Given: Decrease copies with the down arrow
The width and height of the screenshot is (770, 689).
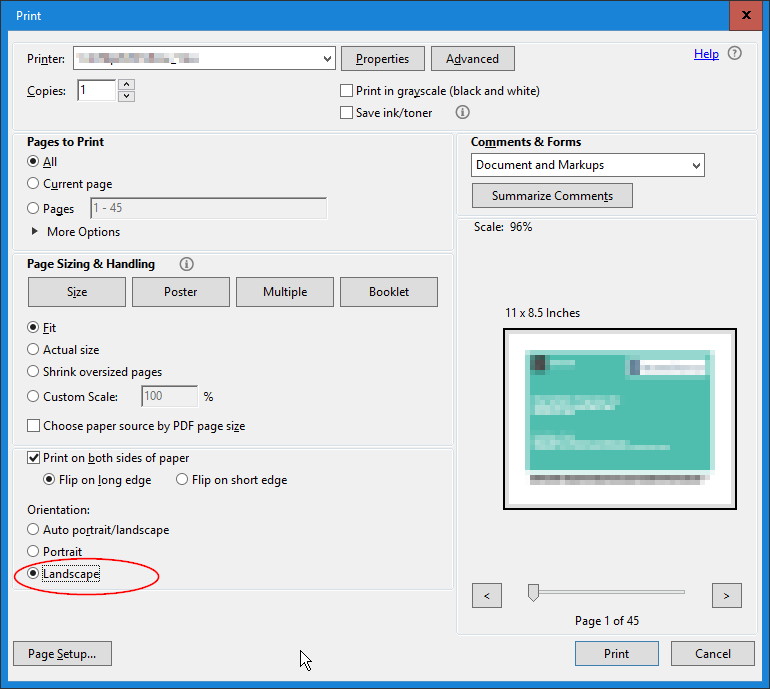Looking at the screenshot, I should pyautogui.click(x=127, y=96).
